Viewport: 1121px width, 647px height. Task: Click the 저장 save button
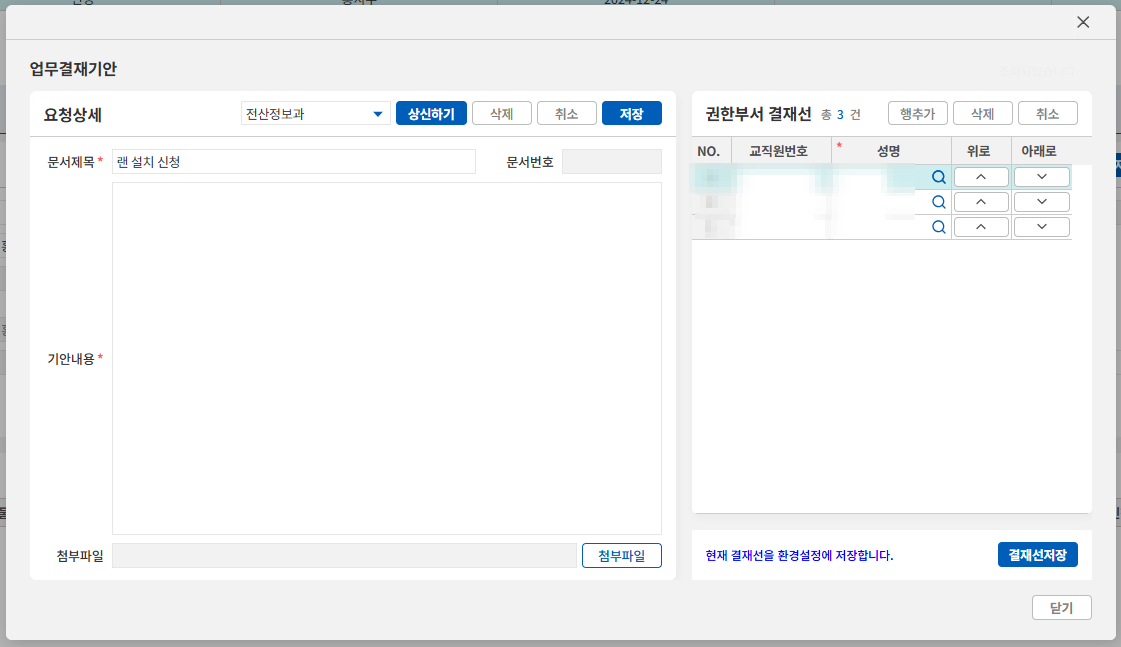click(631, 114)
